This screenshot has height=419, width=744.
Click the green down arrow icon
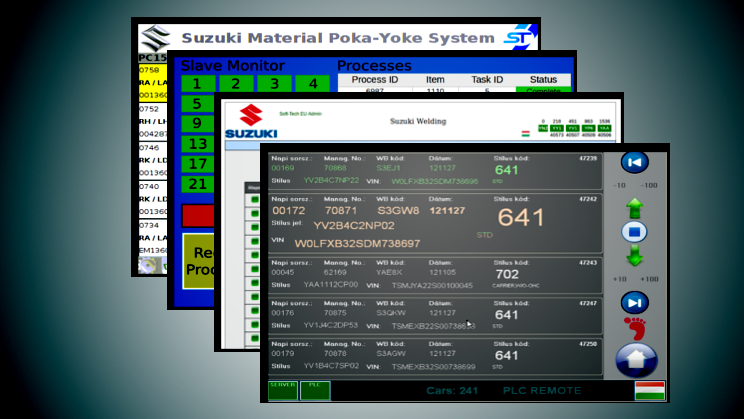tap(634, 255)
